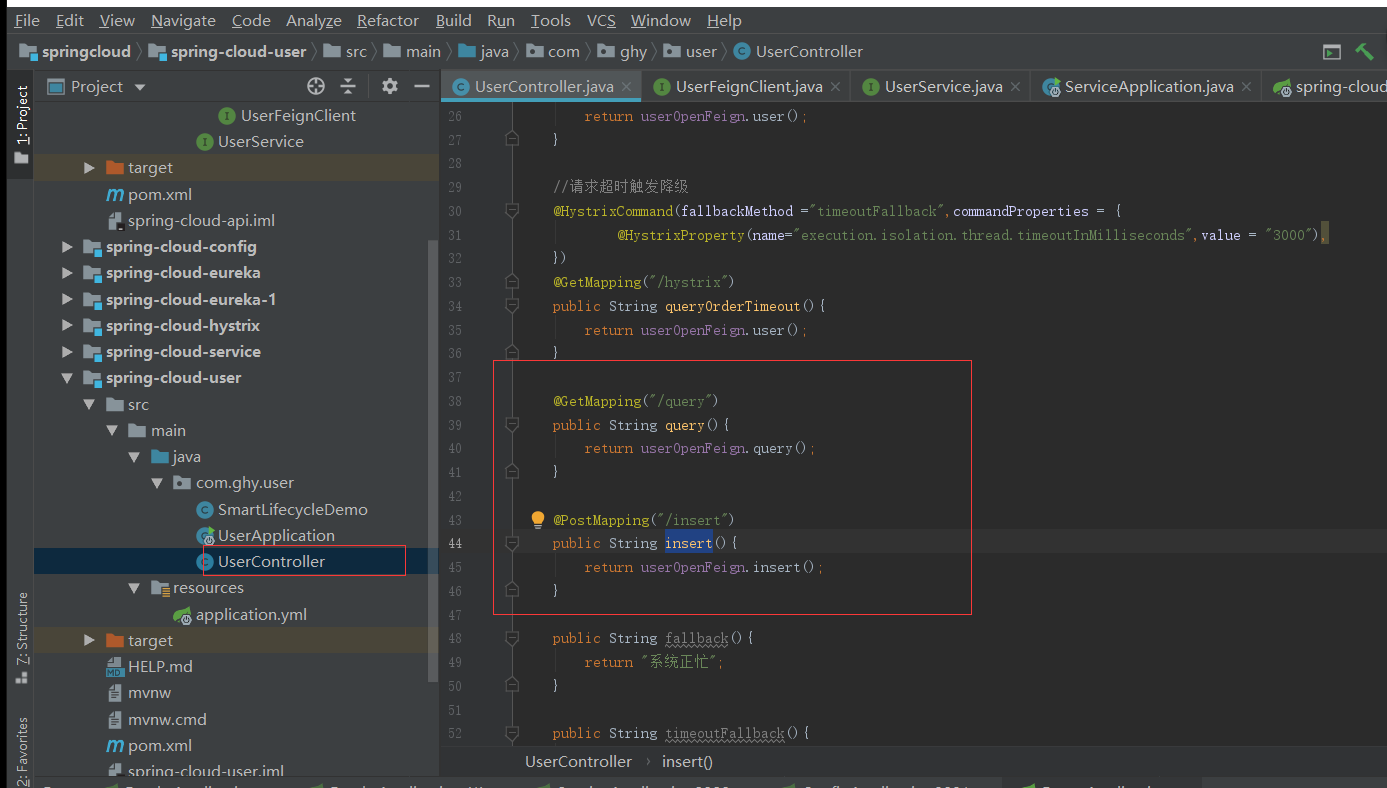Viewport: 1387px width, 788px height.
Task: Hide the Project panel with minus icon
Action: click(422, 86)
